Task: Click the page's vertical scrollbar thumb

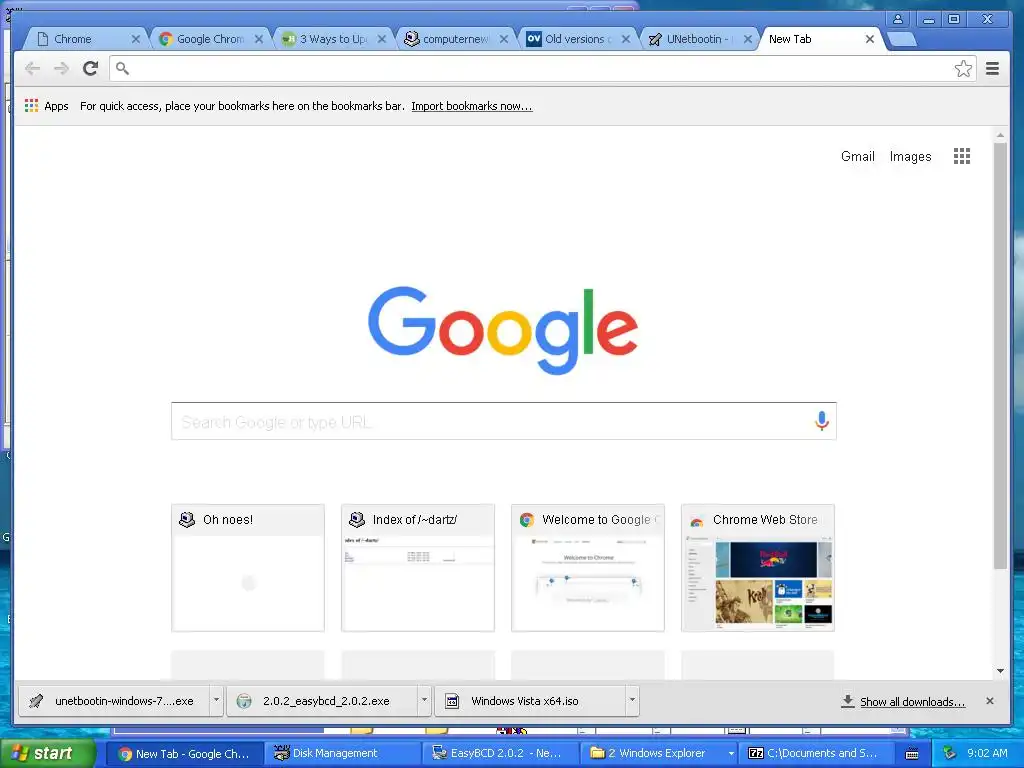Action: pyautogui.click(x=1000, y=356)
